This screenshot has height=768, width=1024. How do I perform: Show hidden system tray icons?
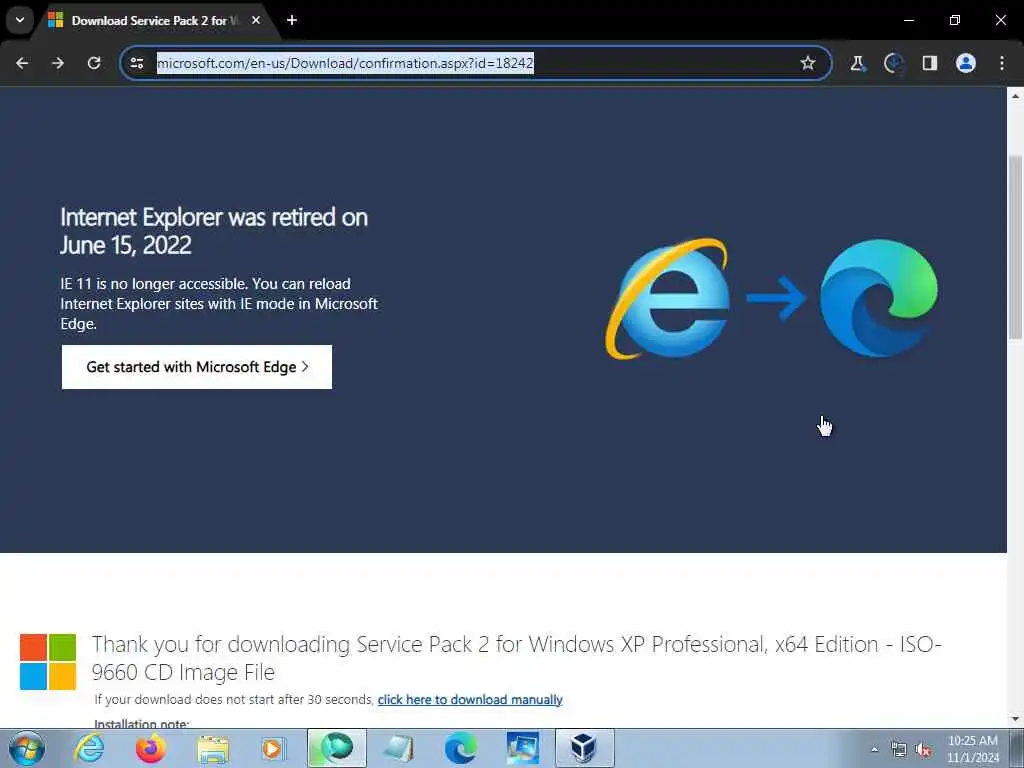(x=874, y=749)
